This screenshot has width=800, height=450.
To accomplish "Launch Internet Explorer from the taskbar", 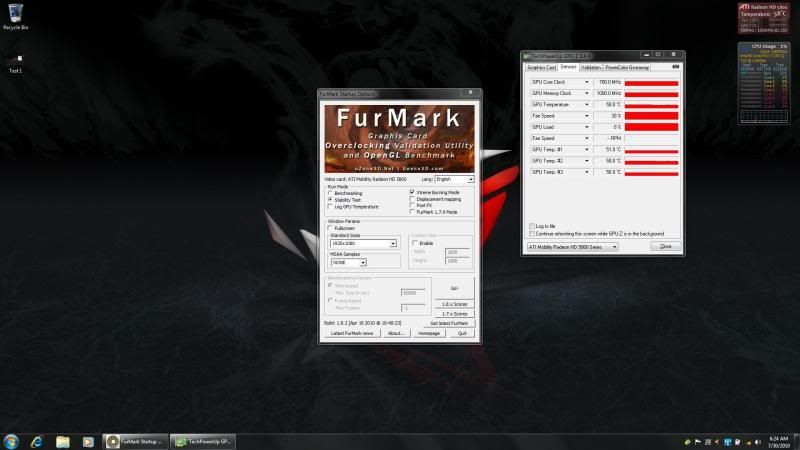I will [37, 441].
